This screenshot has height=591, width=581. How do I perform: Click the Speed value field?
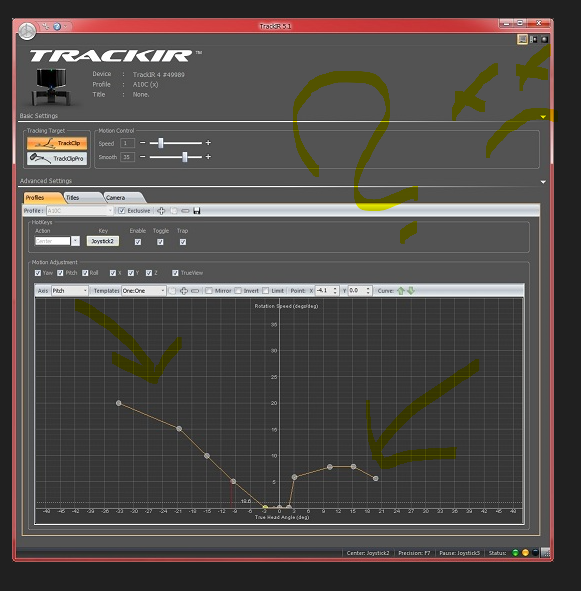127,143
